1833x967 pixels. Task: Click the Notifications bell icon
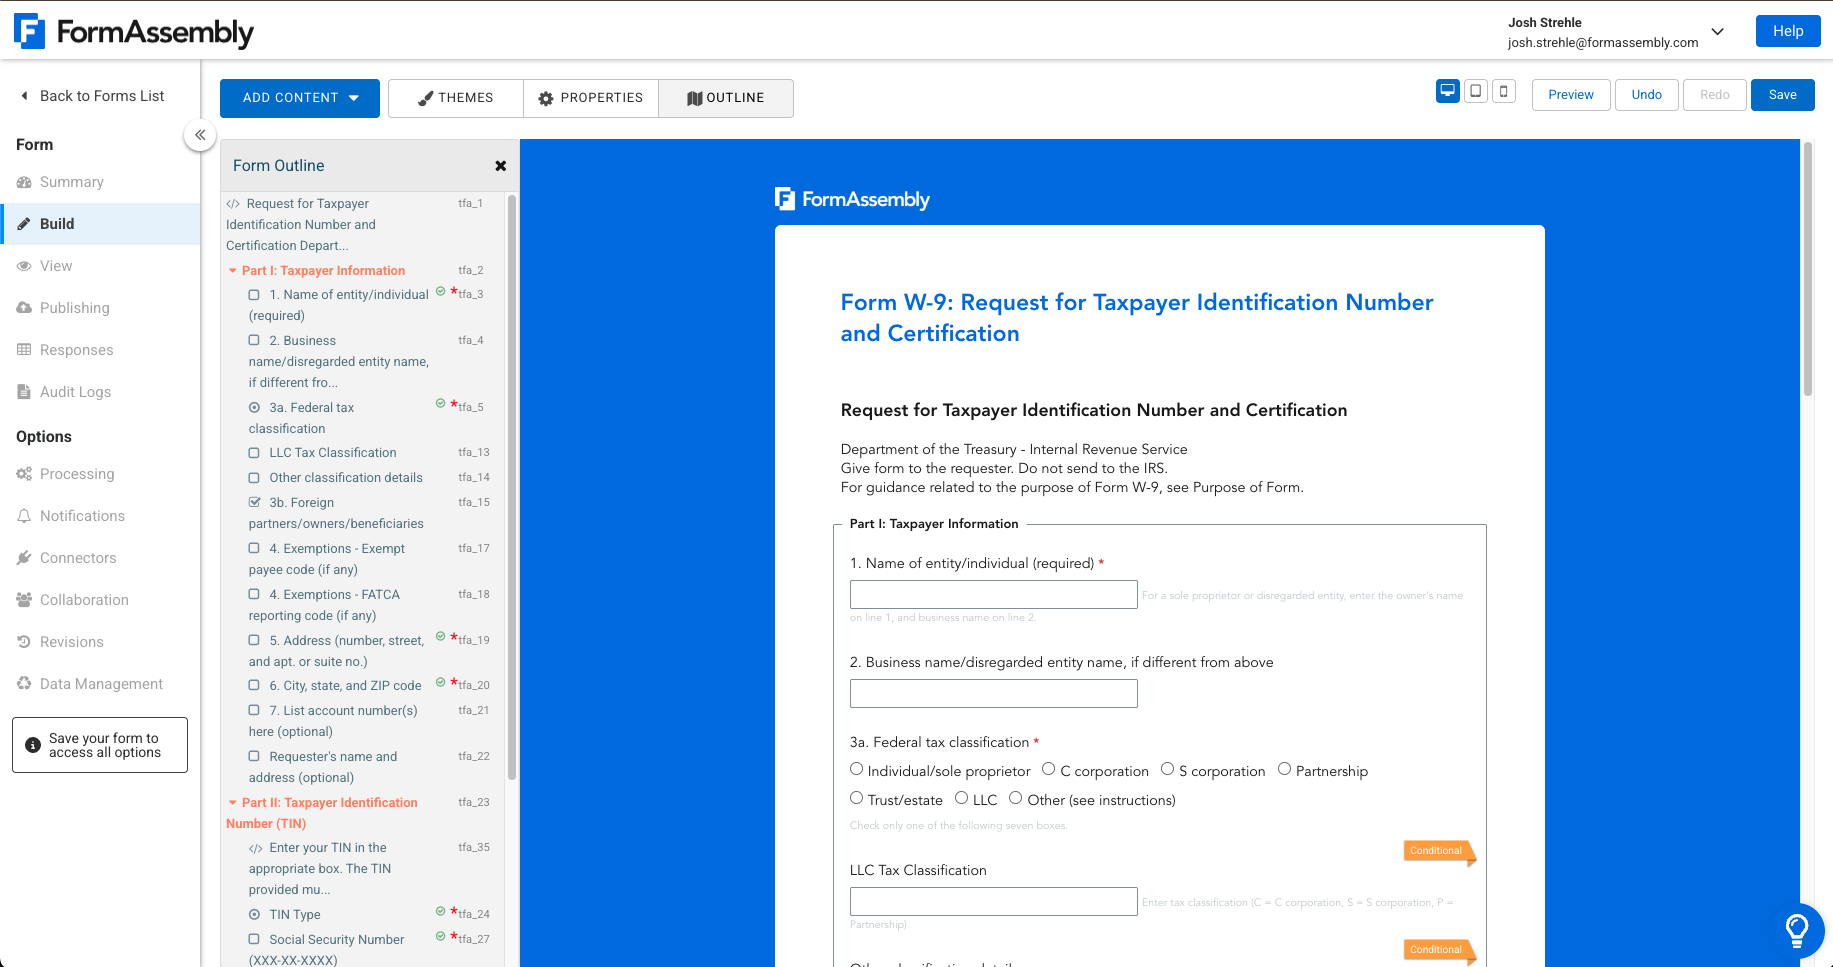click(x=24, y=516)
